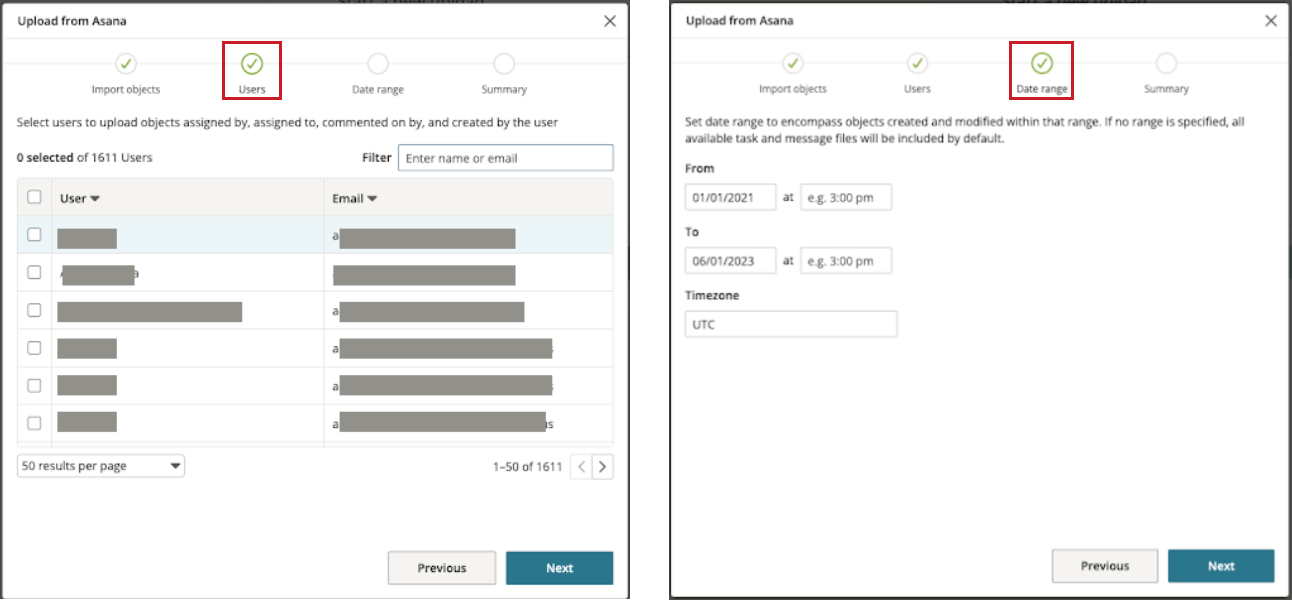This screenshot has height=601, width=1292.
Task: Sort by the Email column header
Action: (354, 198)
